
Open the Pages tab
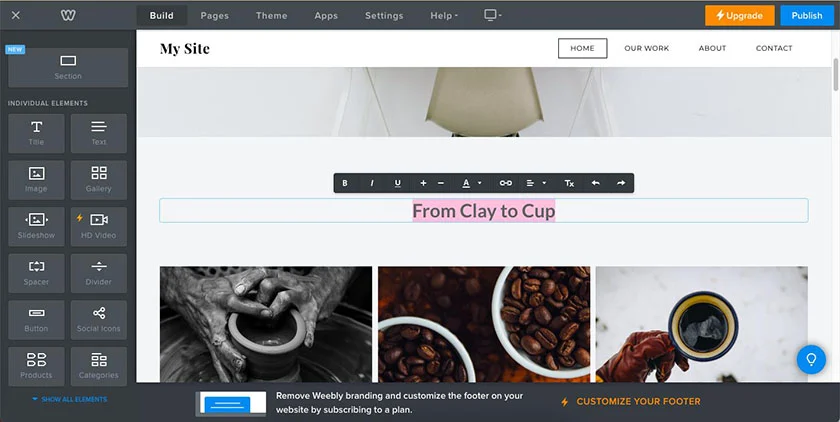[214, 16]
